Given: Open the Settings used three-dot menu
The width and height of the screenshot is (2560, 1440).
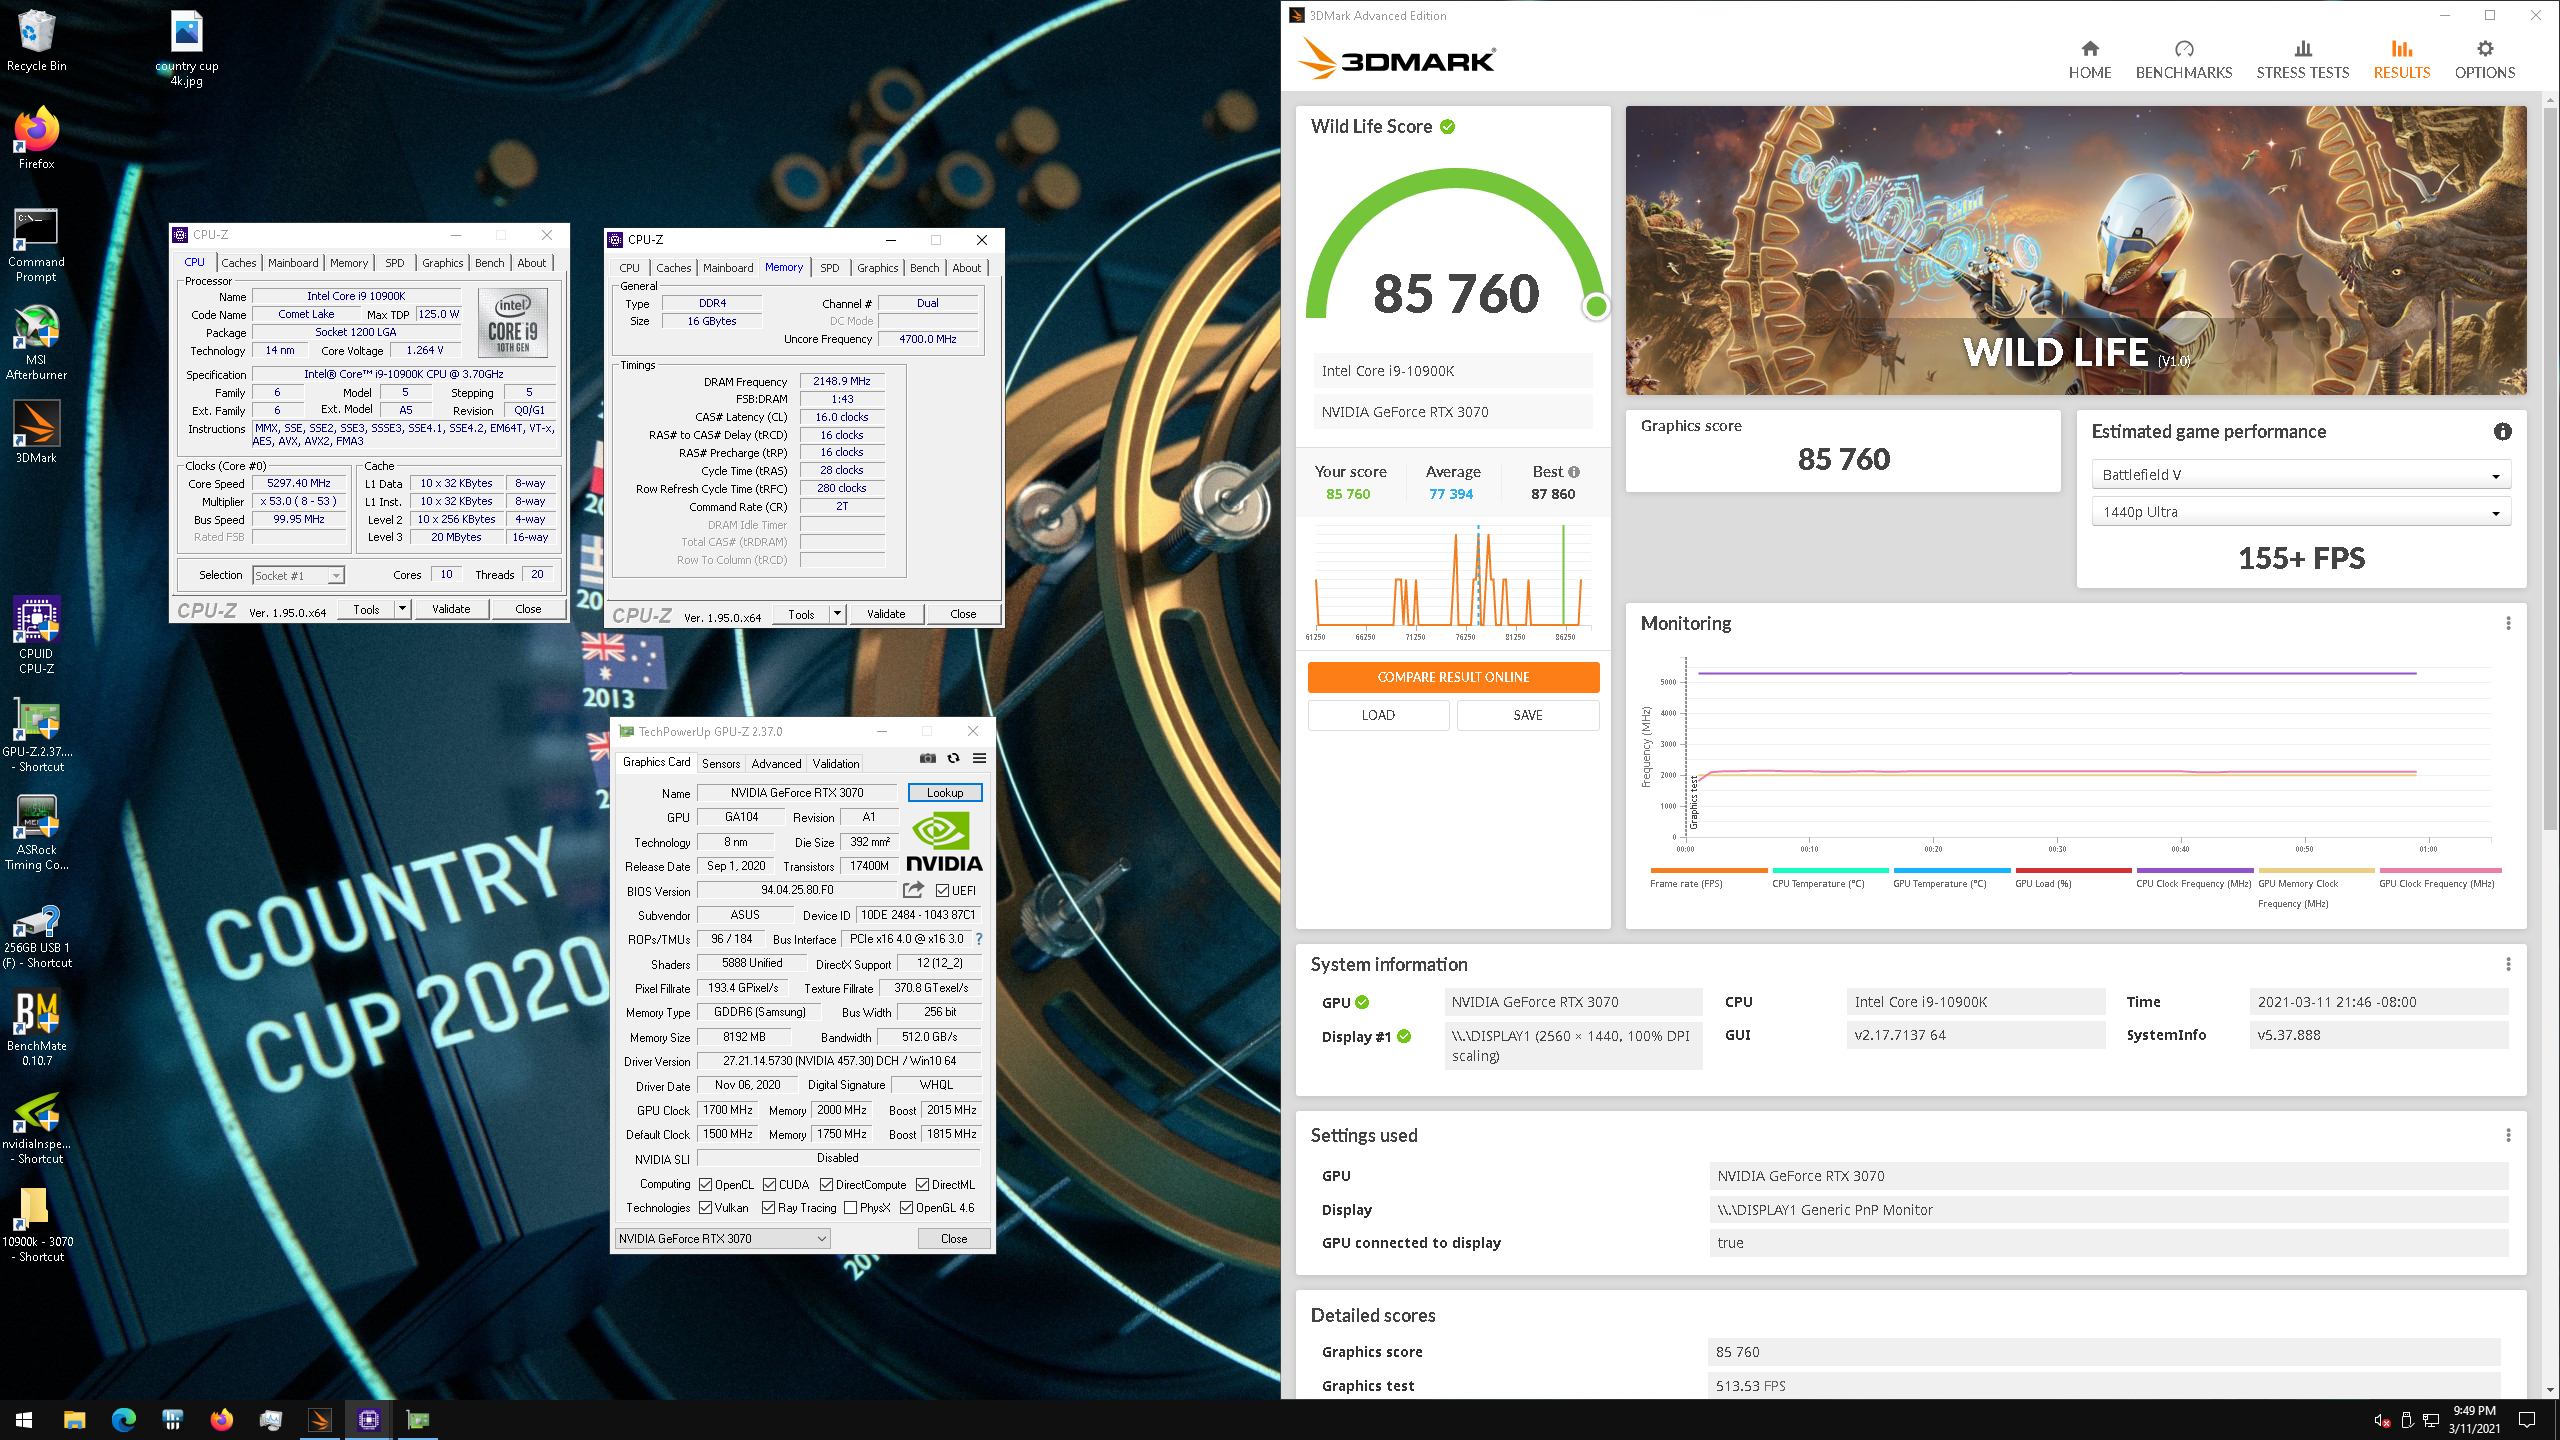Looking at the screenshot, I should coord(2508,1135).
